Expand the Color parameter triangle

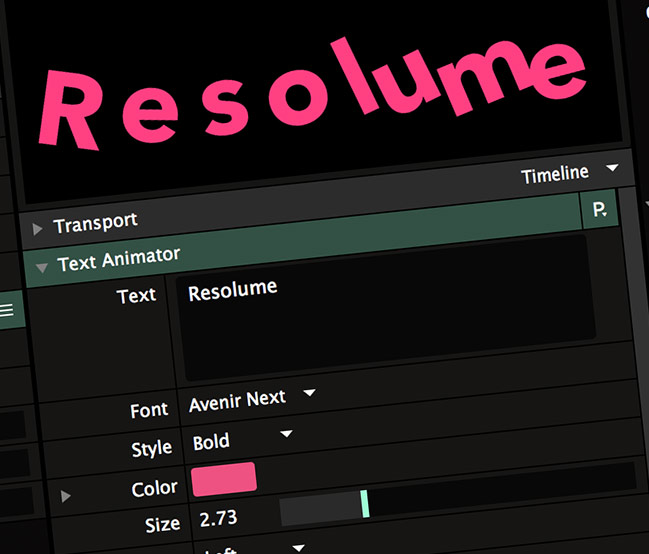click(x=65, y=496)
